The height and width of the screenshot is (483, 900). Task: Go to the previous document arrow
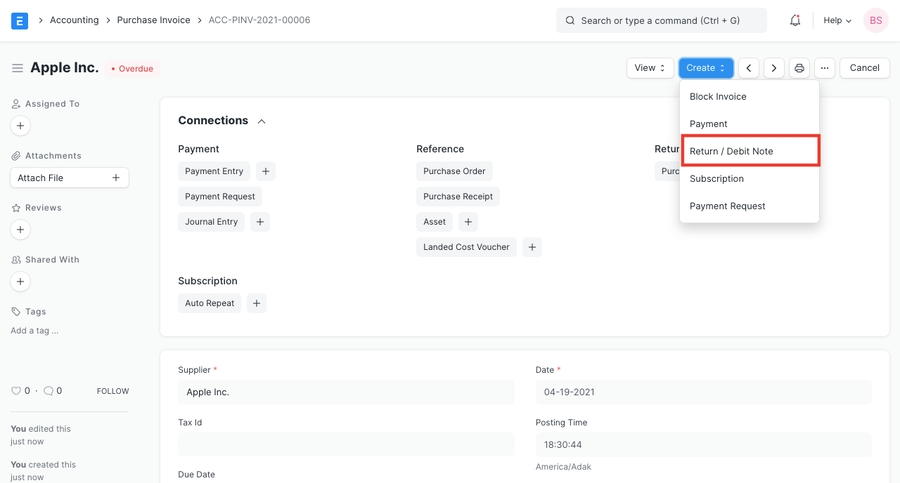point(749,68)
